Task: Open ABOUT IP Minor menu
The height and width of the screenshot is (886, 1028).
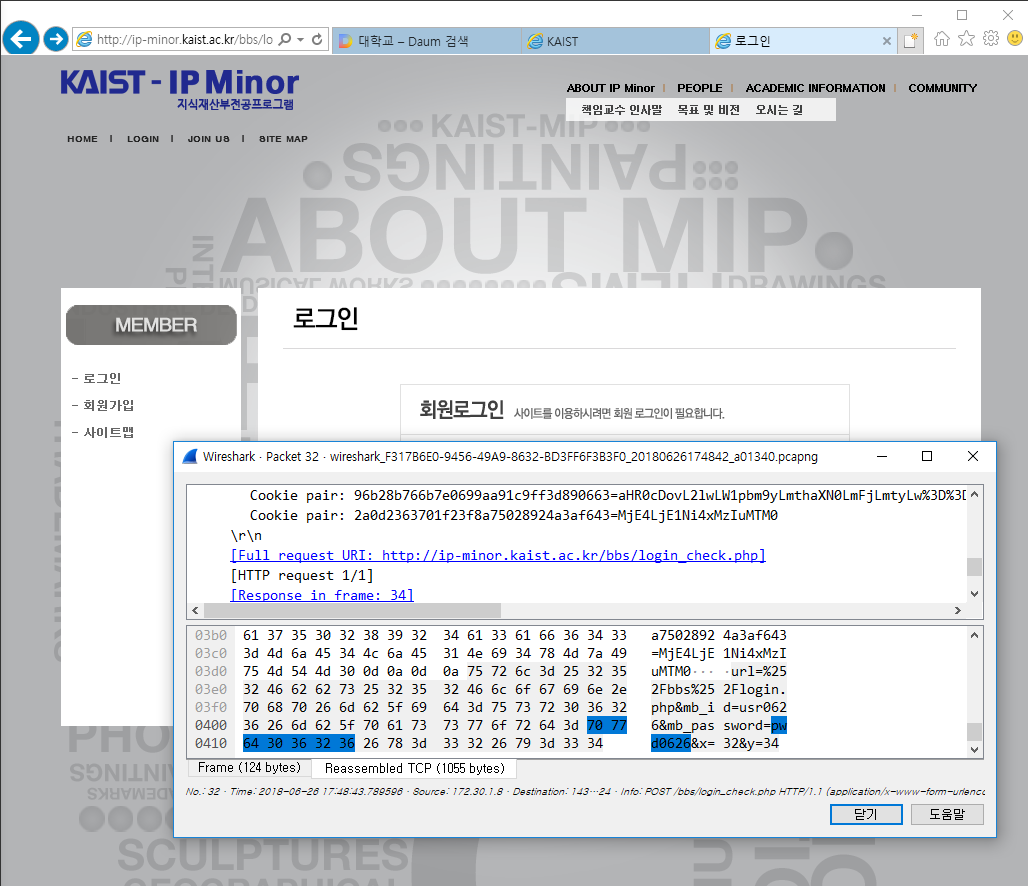Action: [x=610, y=88]
